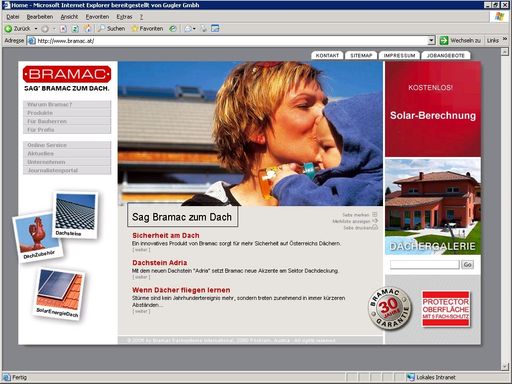This screenshot has height=384, width=512.
Task: Open the Dachstein Adria headline
Action: click(x=160, y=263)
